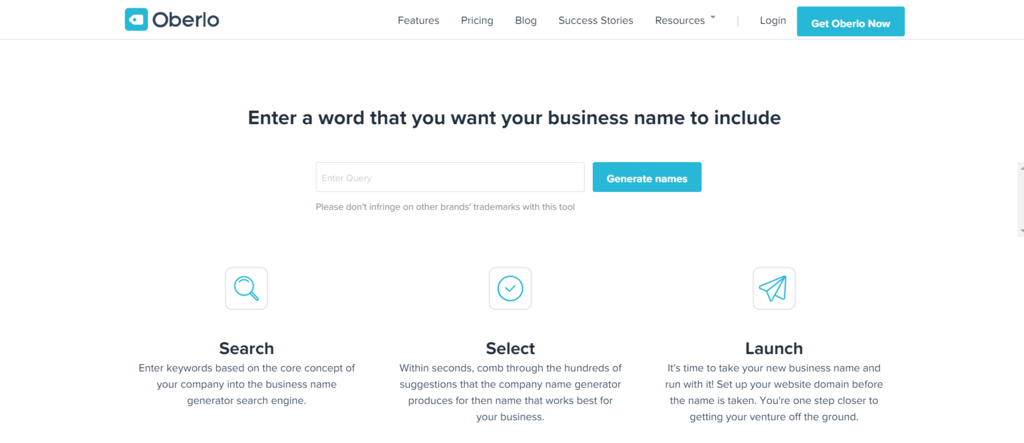Click the Generate names button
This screenshot has height=443, width=1024.
(x=647, y=178)
